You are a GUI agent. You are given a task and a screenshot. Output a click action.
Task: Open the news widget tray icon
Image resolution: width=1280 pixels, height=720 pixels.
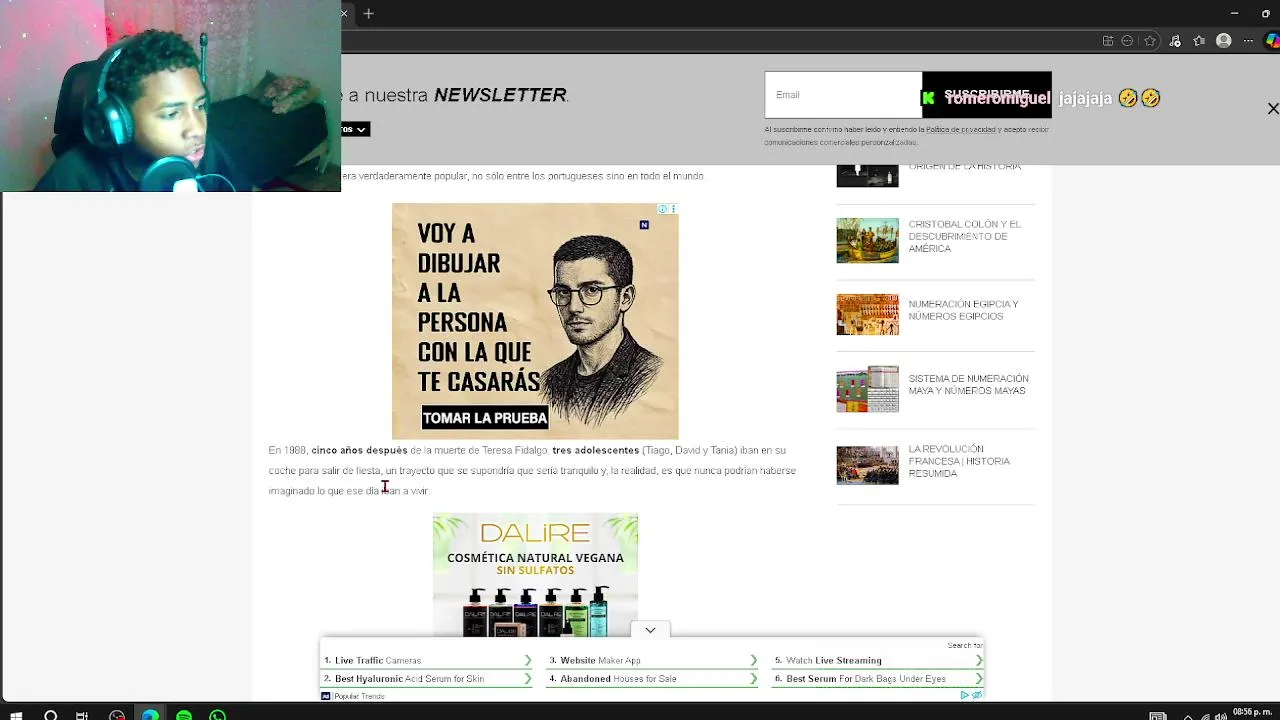coord(1157,715)
